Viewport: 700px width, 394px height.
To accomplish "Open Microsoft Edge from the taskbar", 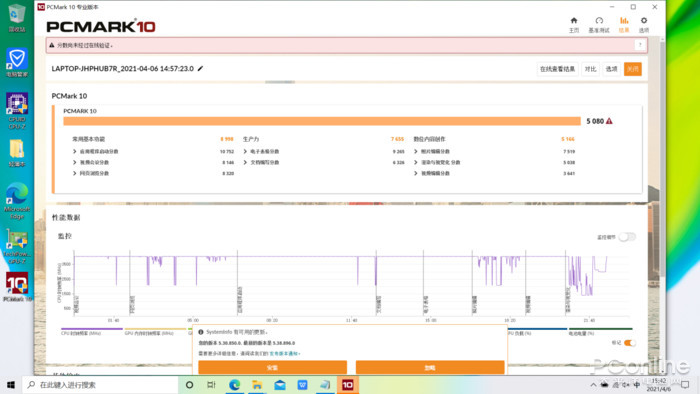I will pyautogui.click(x=234, y=385).
